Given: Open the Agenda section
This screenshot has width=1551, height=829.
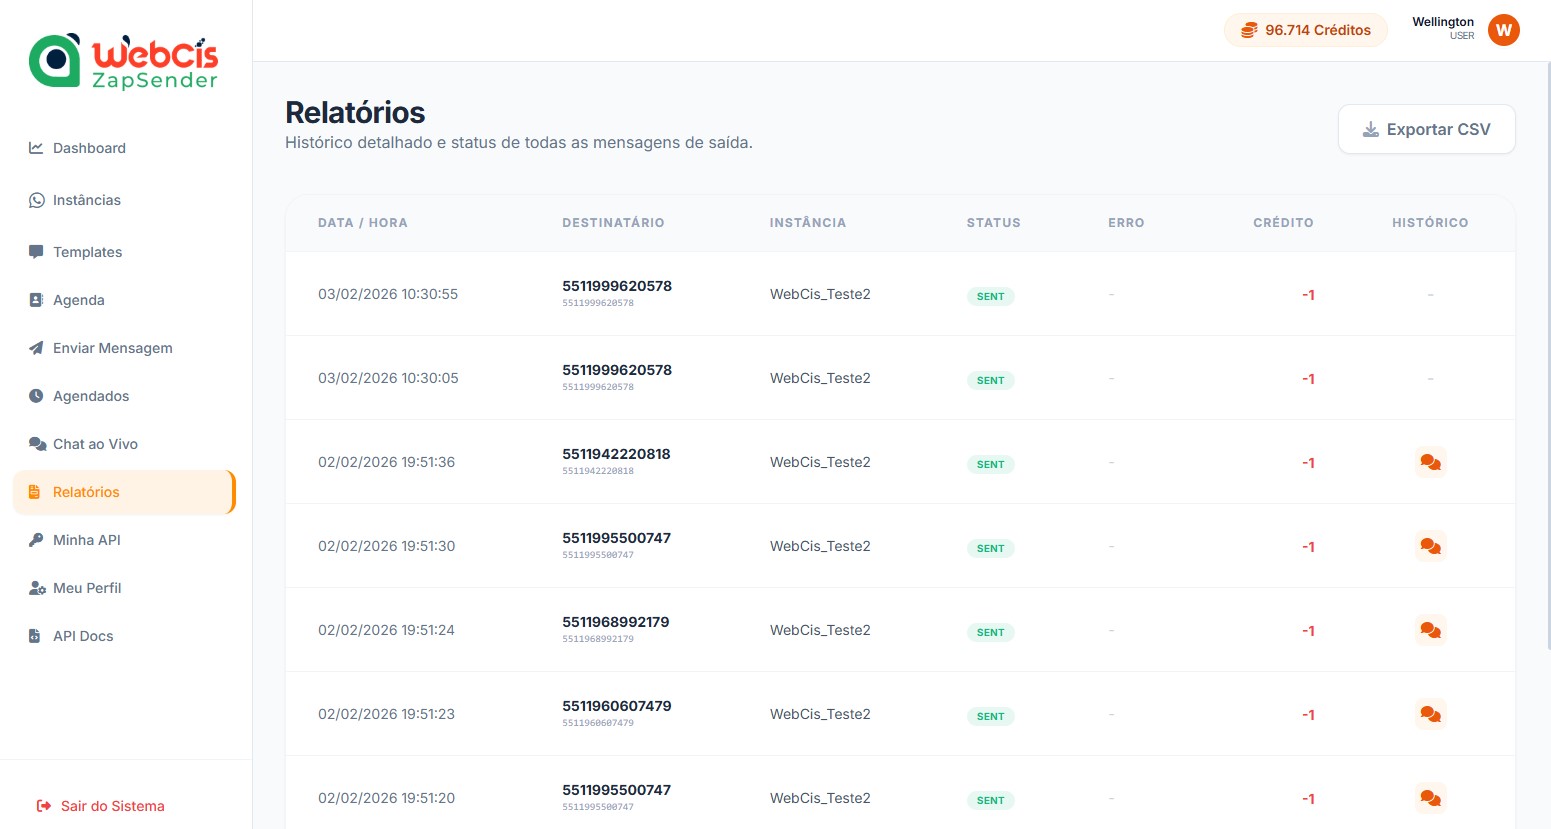Looking at the screenshot, I should point(78,300).
